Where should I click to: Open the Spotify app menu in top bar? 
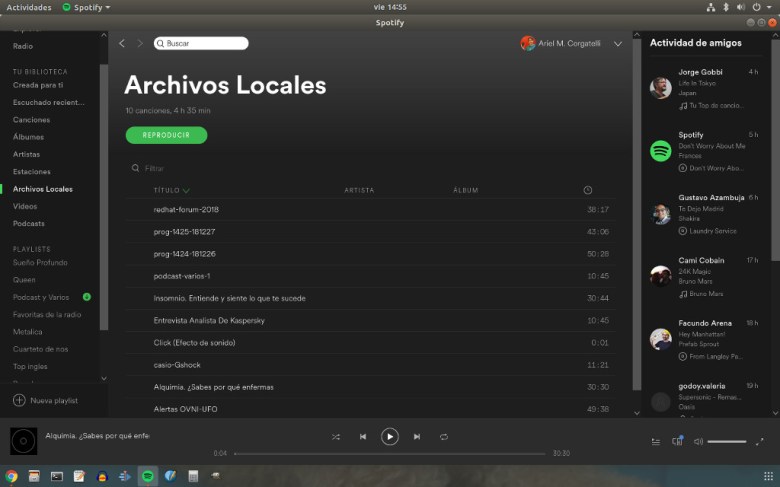(86, 7)
